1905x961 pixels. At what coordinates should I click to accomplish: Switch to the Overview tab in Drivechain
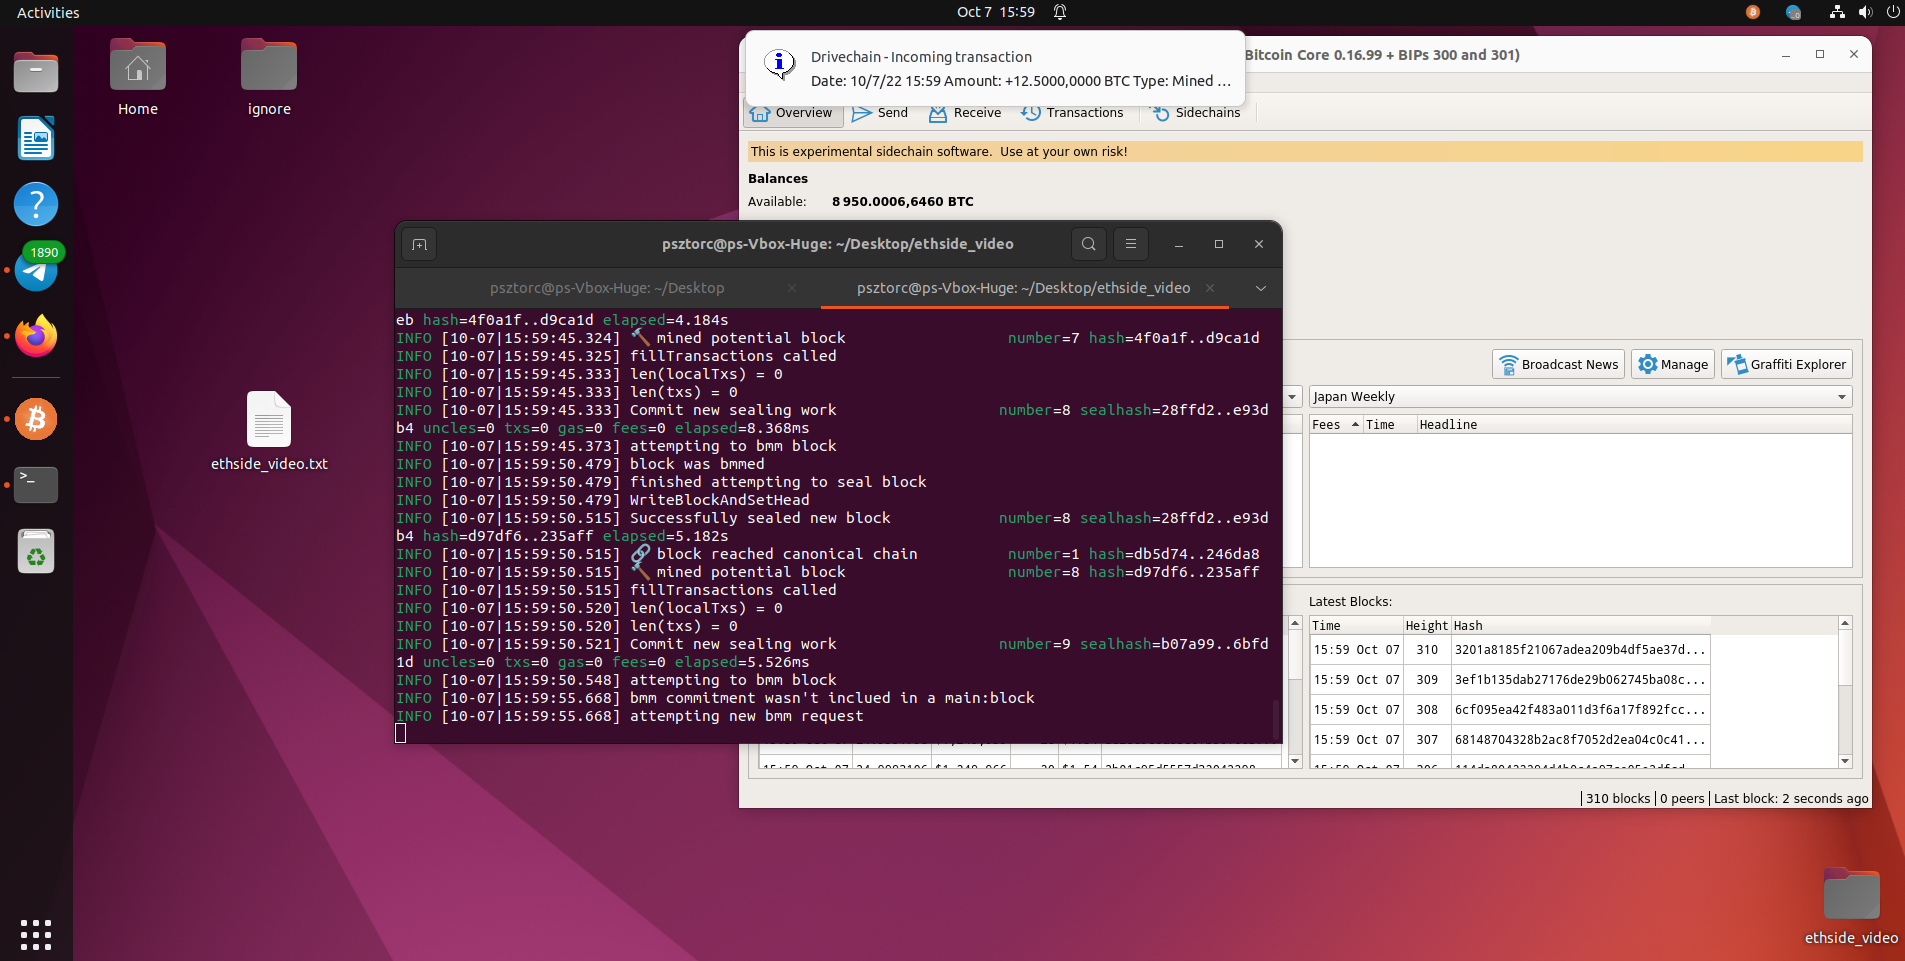tap(791, 113)
